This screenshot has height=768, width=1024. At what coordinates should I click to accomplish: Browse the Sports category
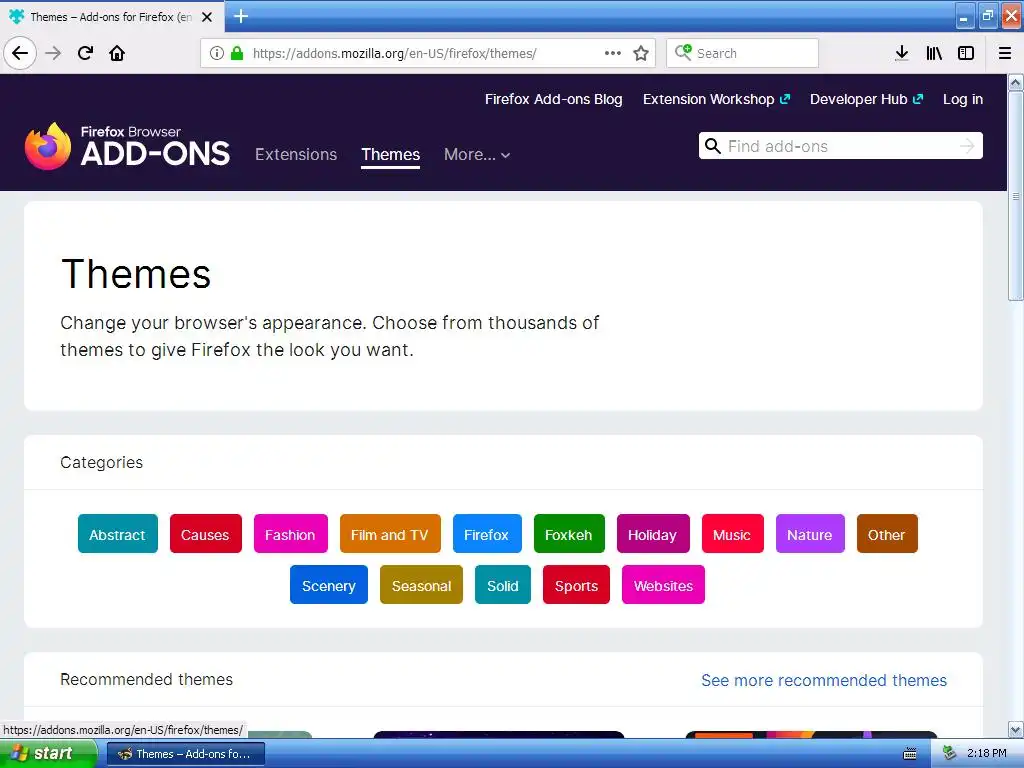click(x=576, y=584)
